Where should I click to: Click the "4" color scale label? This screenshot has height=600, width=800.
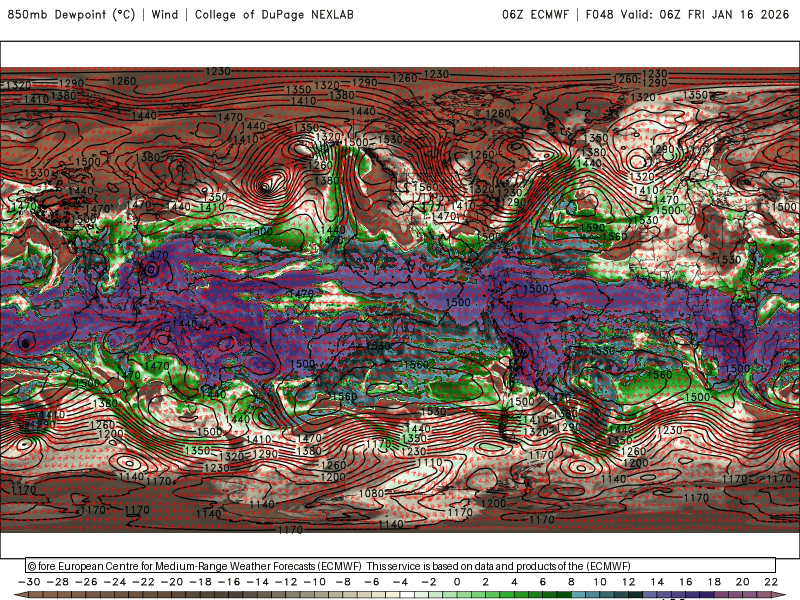(514, 582)
